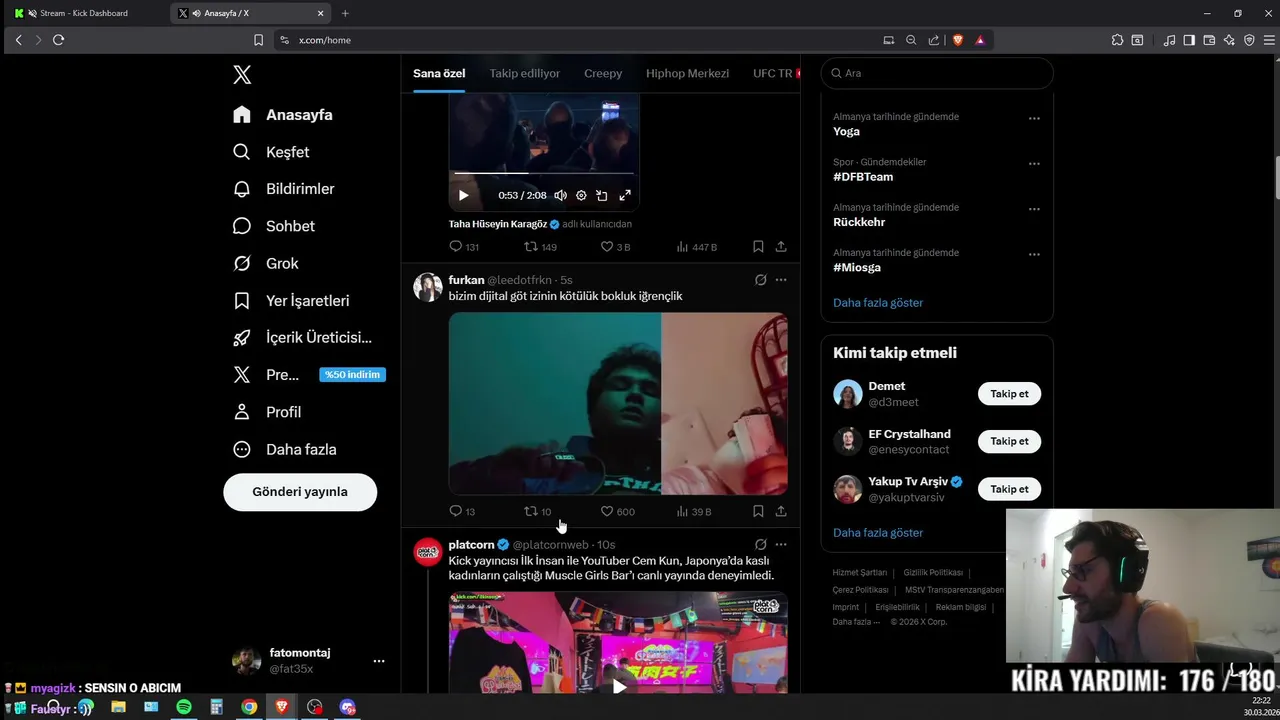
Task: Expand top video to fullscreen
Action: click(x=625, y=195)
